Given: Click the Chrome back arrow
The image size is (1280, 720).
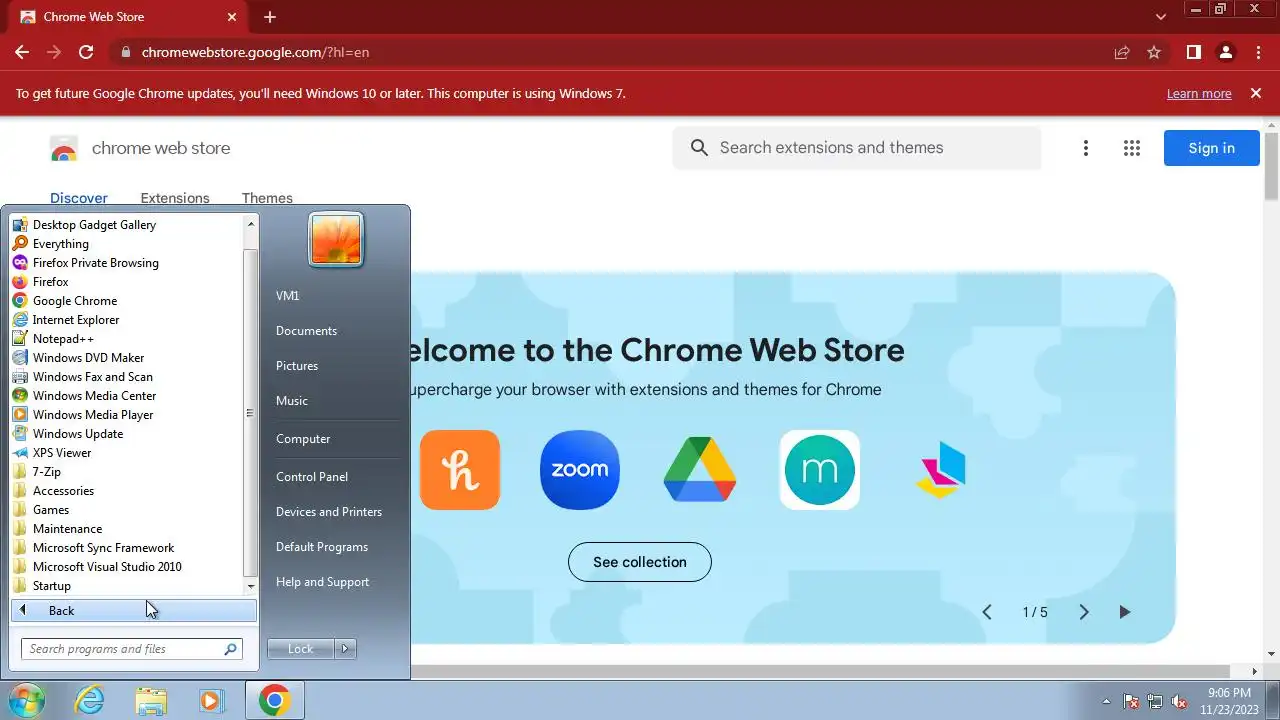Looking at the screenshot, I should (22, 52).
